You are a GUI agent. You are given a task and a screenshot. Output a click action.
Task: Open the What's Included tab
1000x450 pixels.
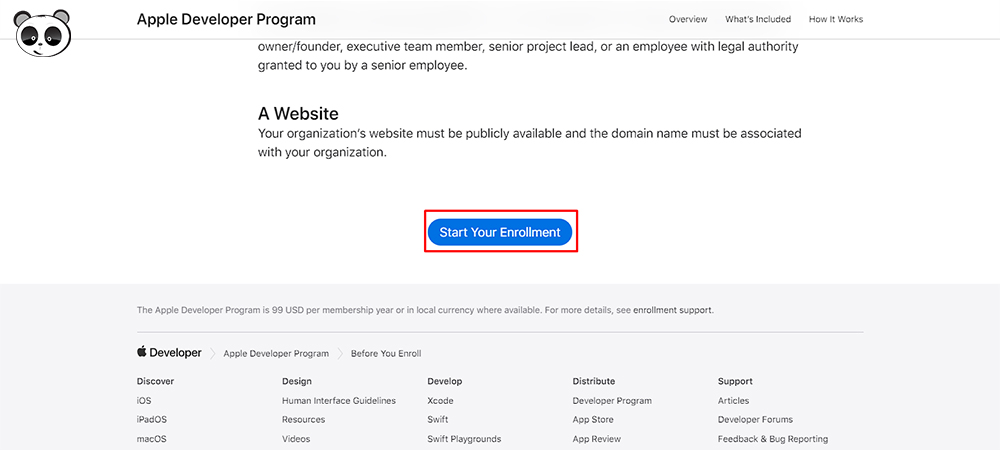point(758,19)
